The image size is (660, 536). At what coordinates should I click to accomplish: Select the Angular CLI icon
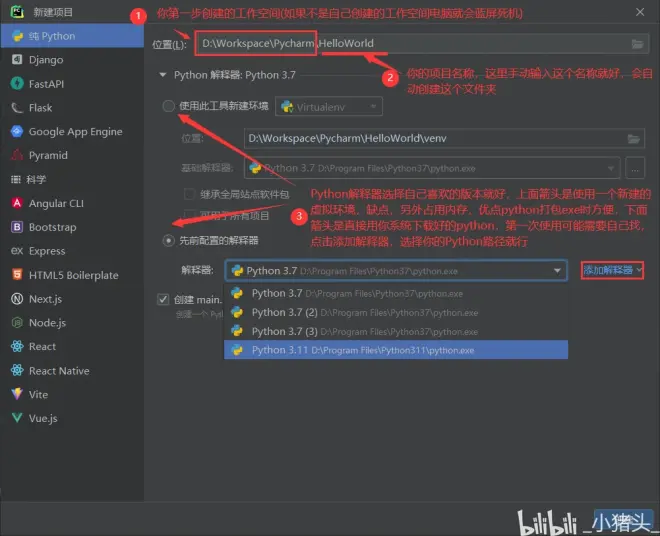pos(18,203)
